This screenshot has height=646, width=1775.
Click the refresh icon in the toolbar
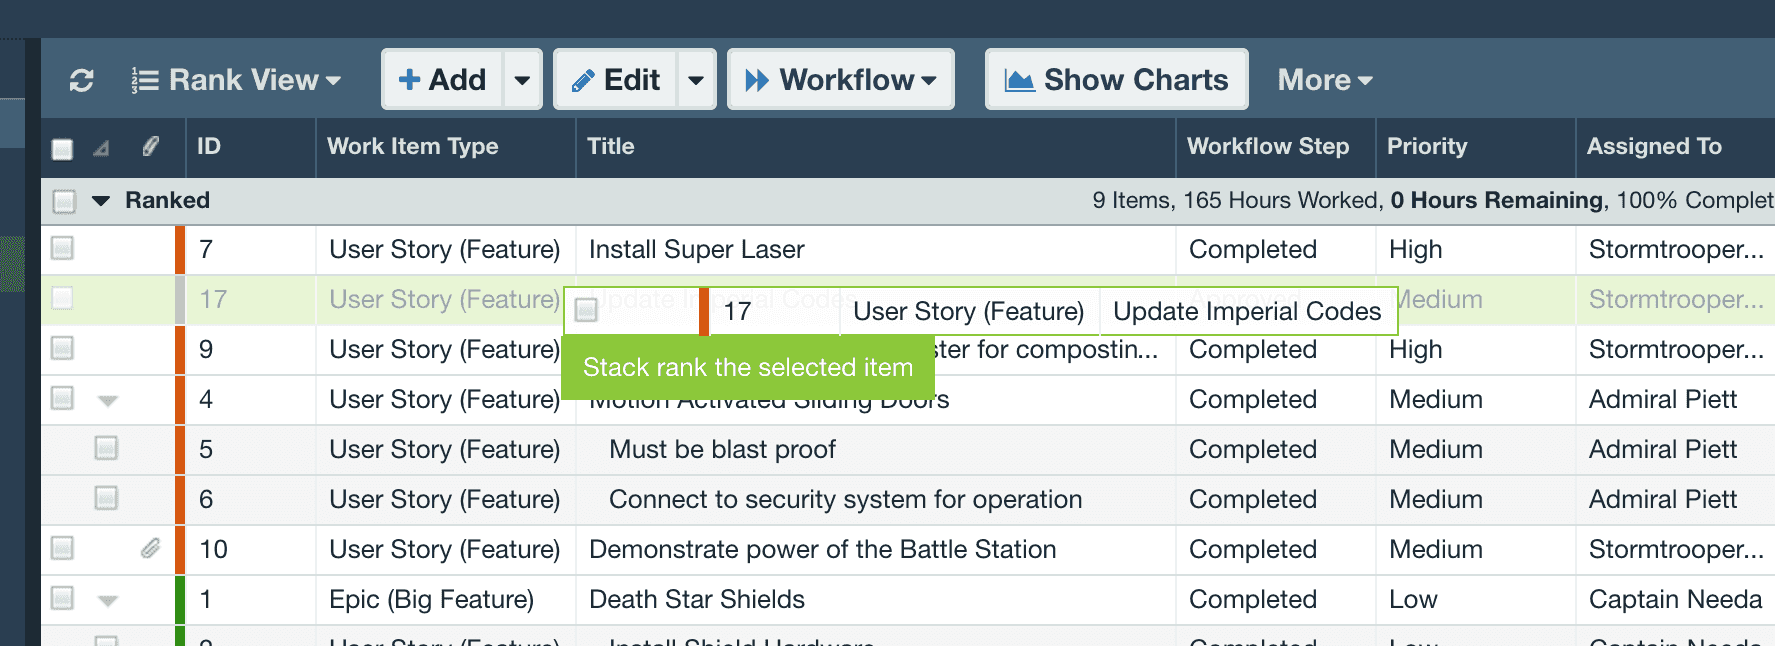[x=82, y=80]
